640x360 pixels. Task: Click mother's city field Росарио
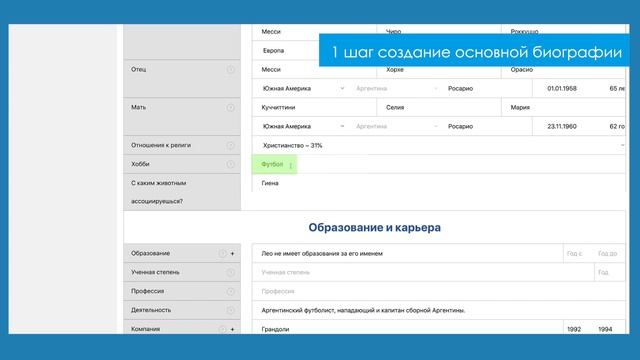[x=488, y=127]
